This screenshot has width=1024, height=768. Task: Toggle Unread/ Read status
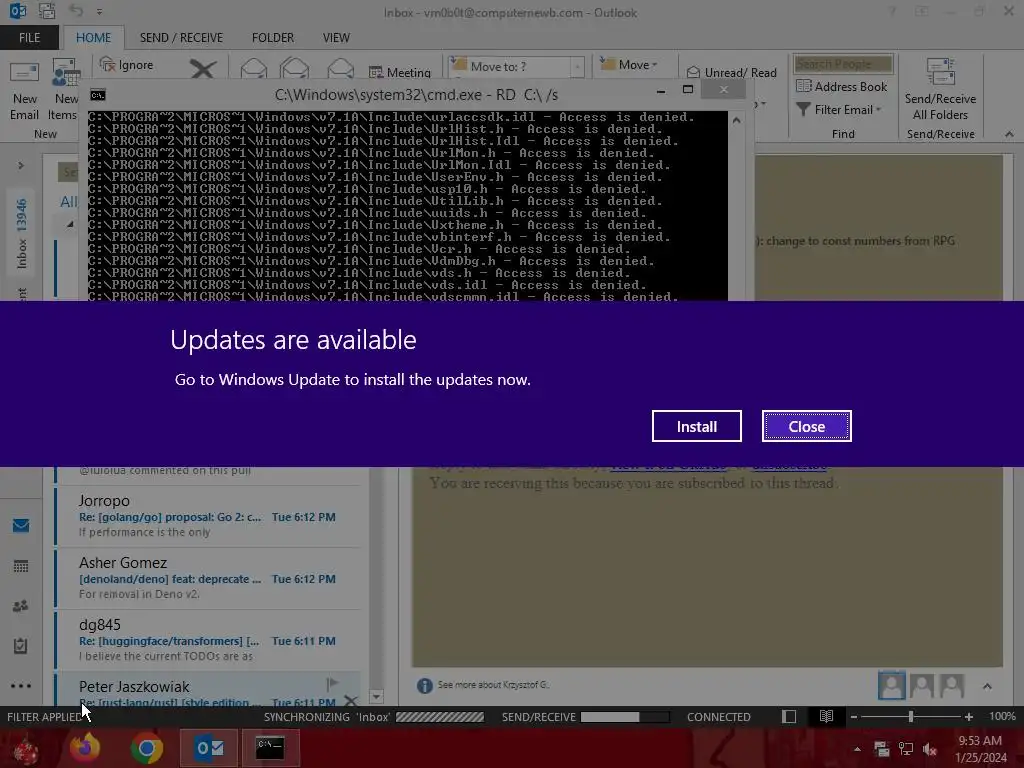[732, 72]
